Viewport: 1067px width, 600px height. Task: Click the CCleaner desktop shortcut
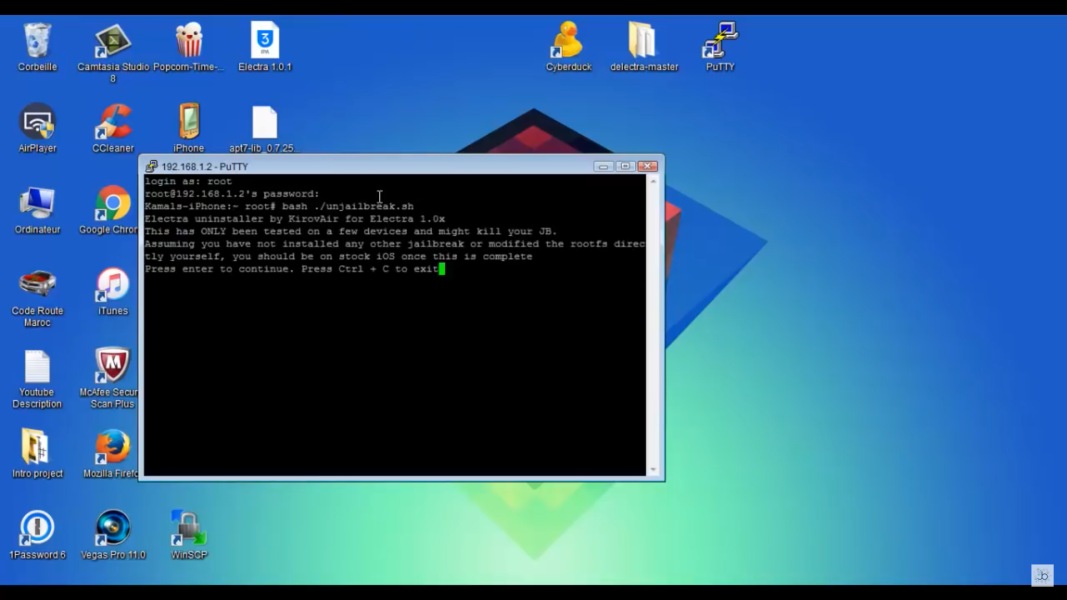coord(112,123)
